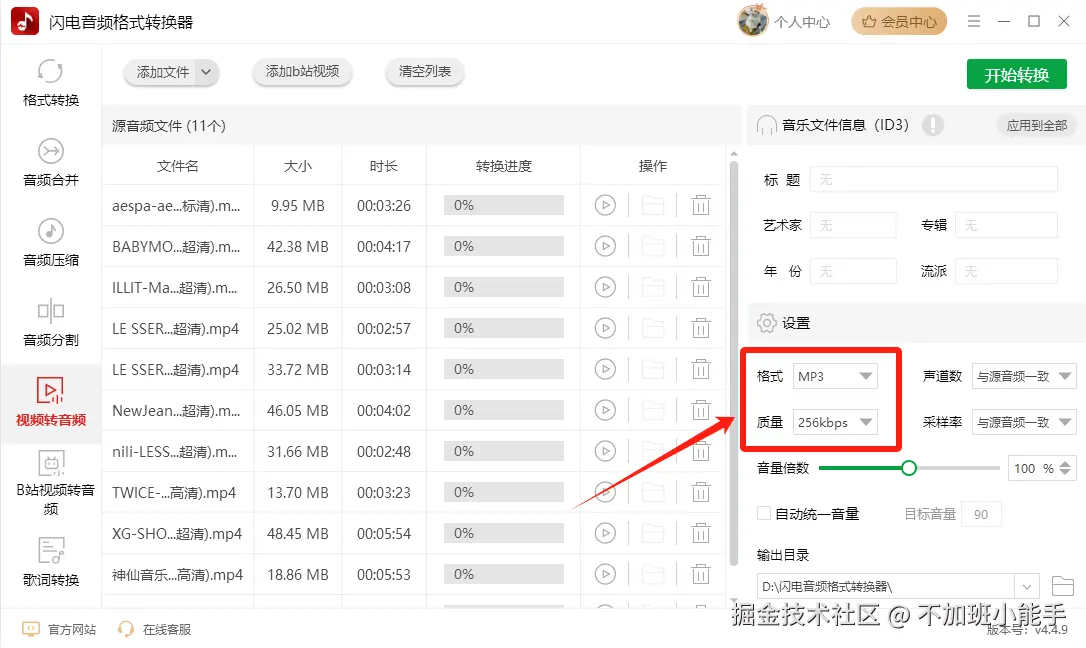
Task: Open 歌词转换 in the sidebar
Action: pos(51,561)
